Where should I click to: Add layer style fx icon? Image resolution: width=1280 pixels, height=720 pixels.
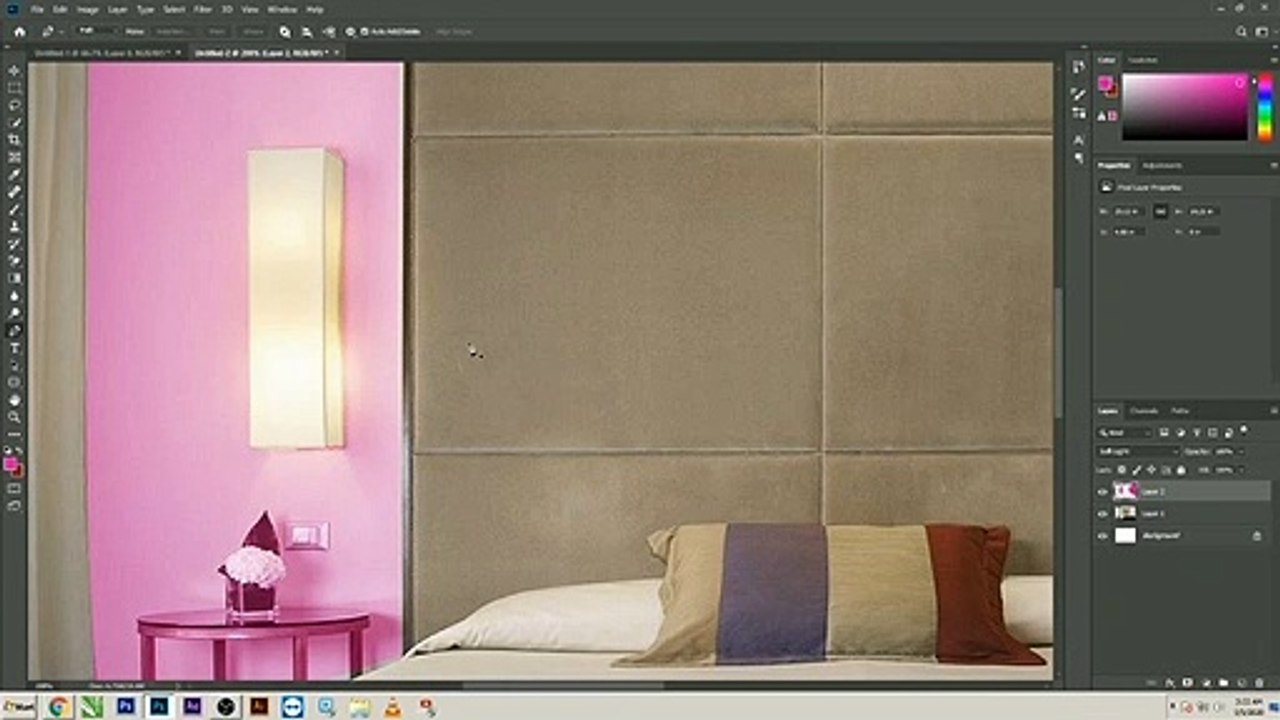pos(1170,683)
